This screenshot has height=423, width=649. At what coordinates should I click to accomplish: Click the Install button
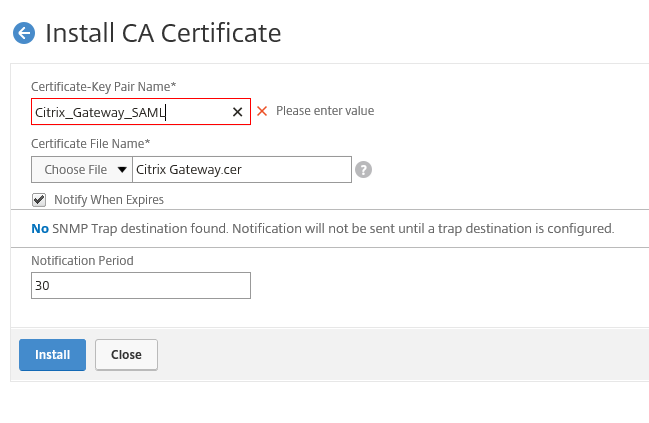click(x=53, y=355)
